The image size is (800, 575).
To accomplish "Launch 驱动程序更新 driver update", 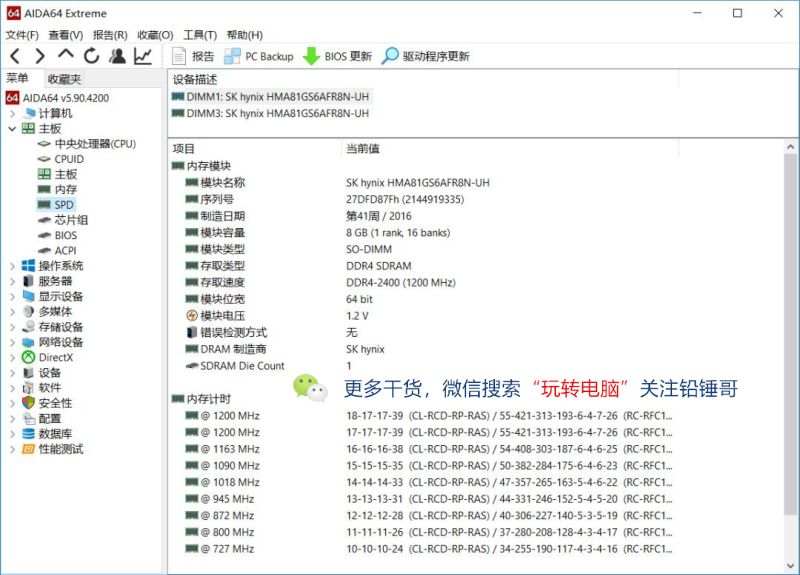I will click(426, 56).
